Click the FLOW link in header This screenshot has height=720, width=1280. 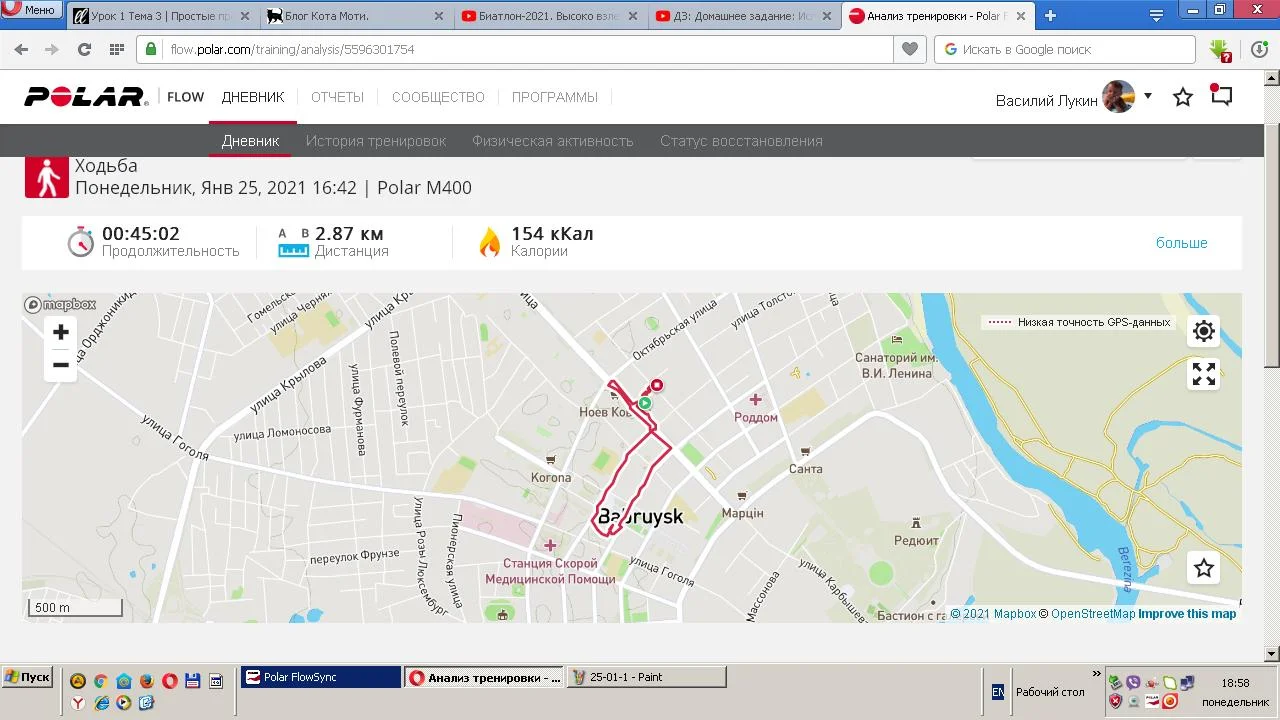pos(185,97)
